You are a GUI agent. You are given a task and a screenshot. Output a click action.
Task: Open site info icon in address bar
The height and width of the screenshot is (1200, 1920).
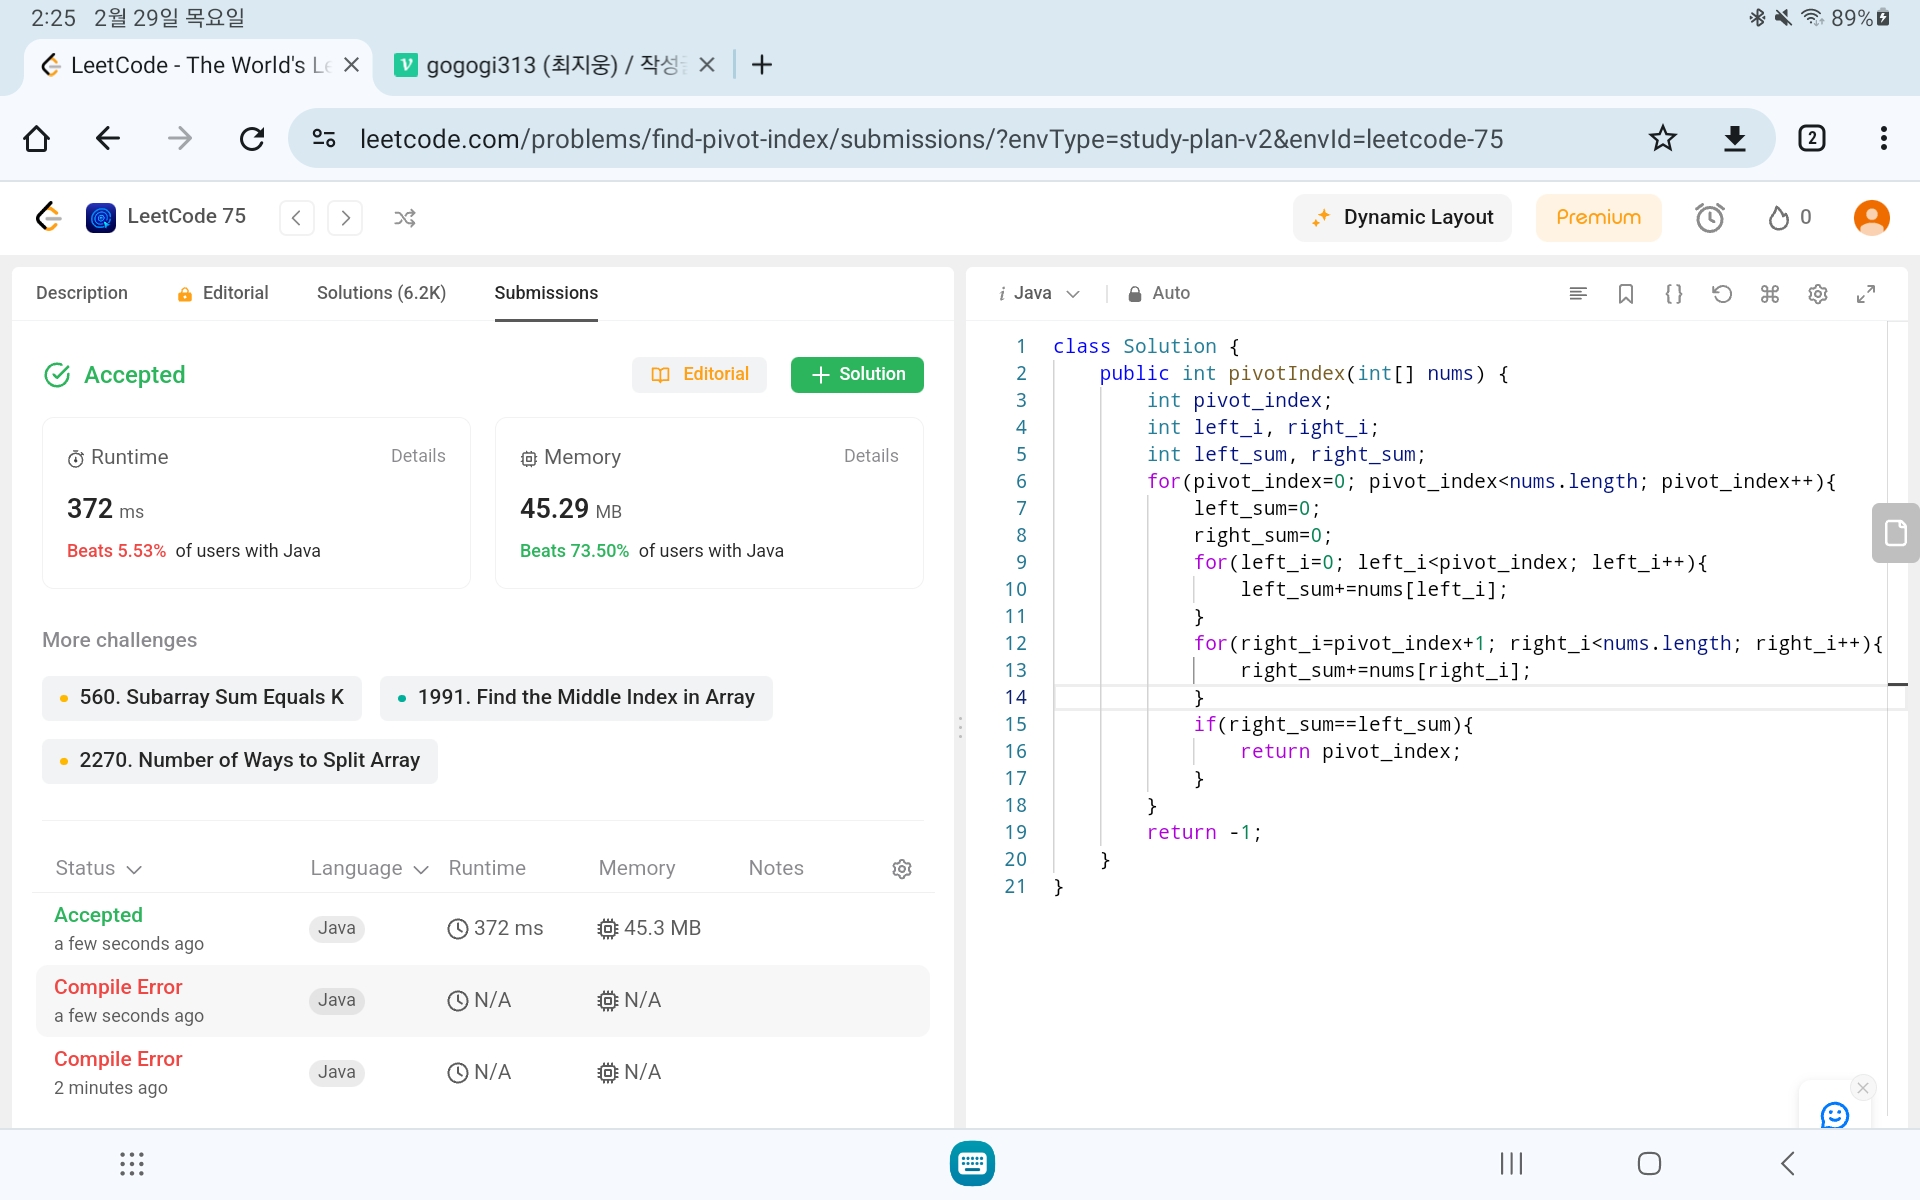point(323,139)
